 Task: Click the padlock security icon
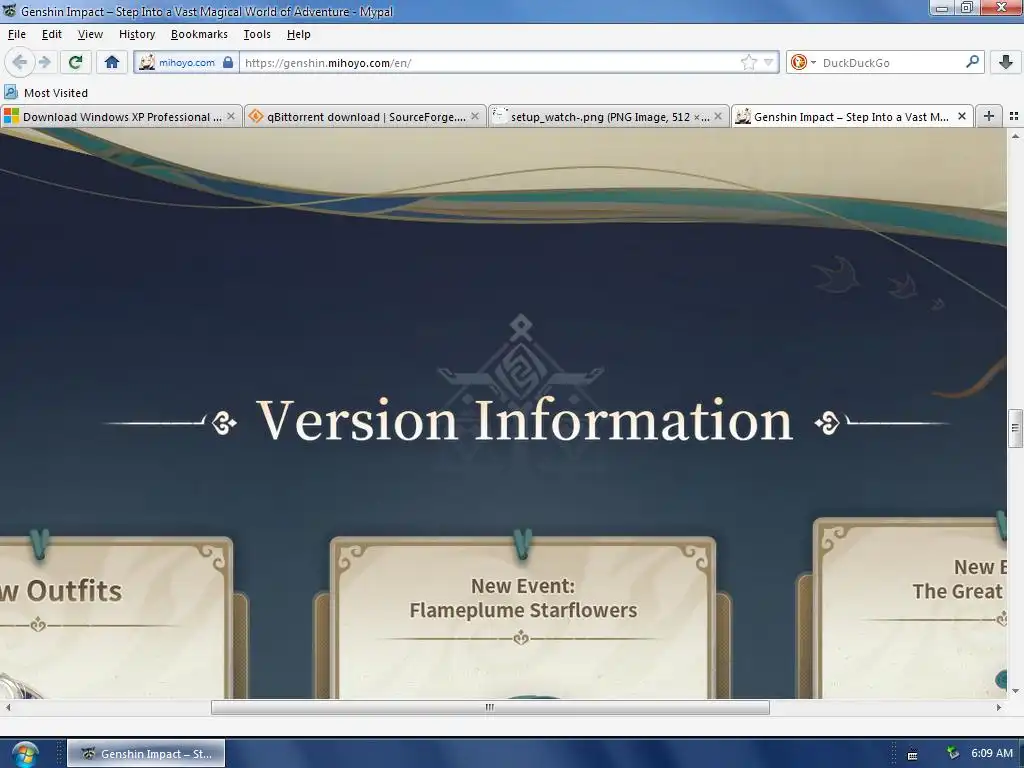click(227, 62)
